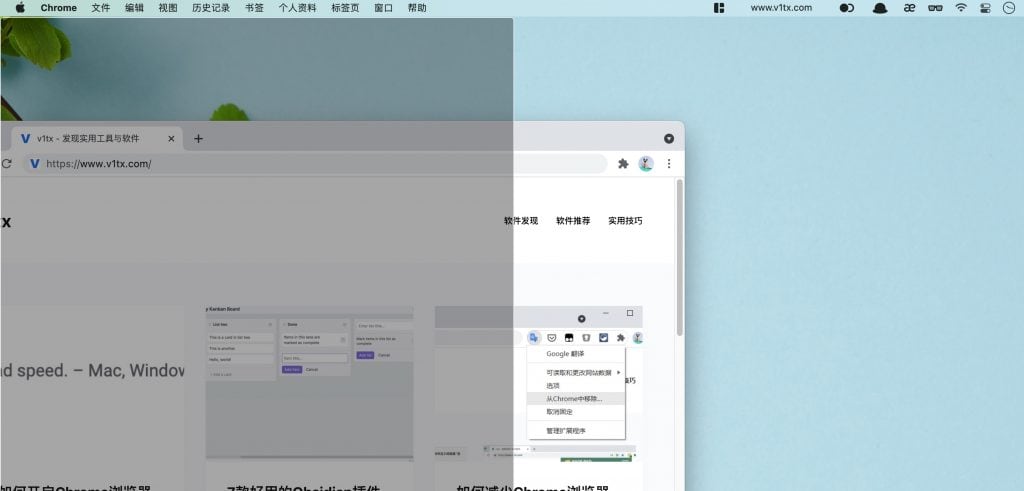Open the 窗口 menu
This screenshot has height=491, width=1024.
click(x=383, y=8)
